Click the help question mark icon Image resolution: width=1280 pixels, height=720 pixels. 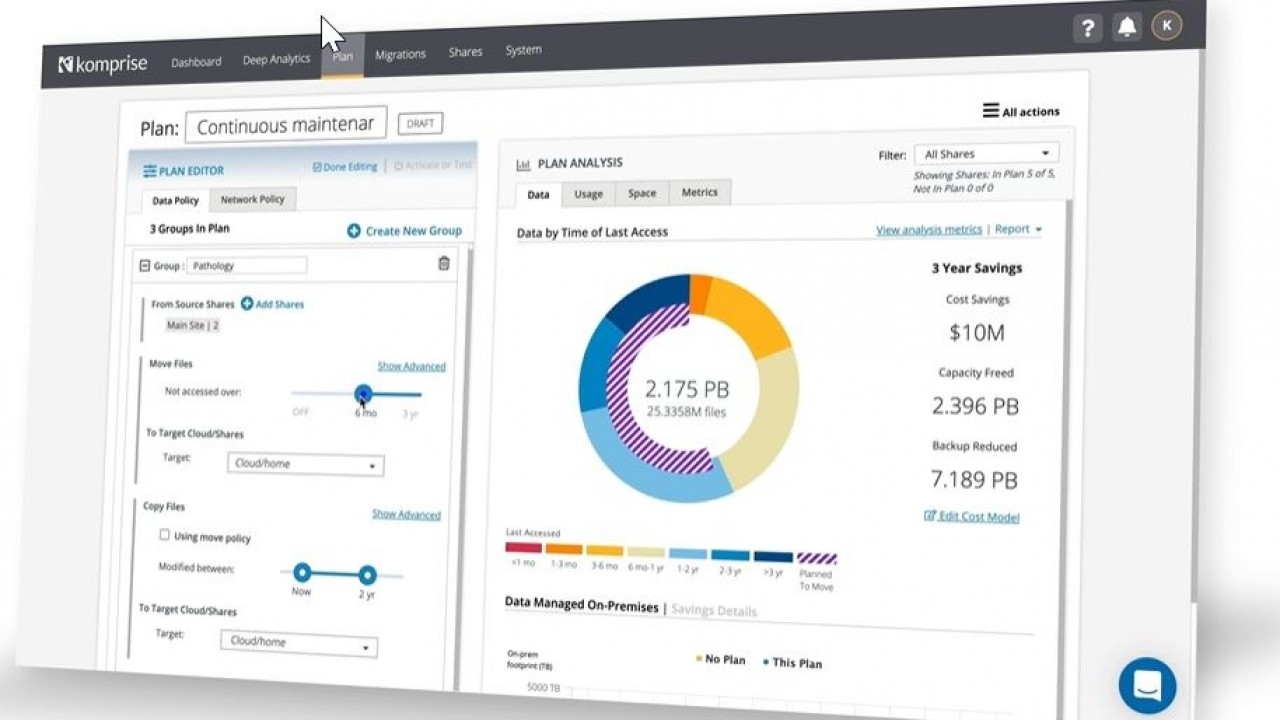click(x=1088, y=28)
